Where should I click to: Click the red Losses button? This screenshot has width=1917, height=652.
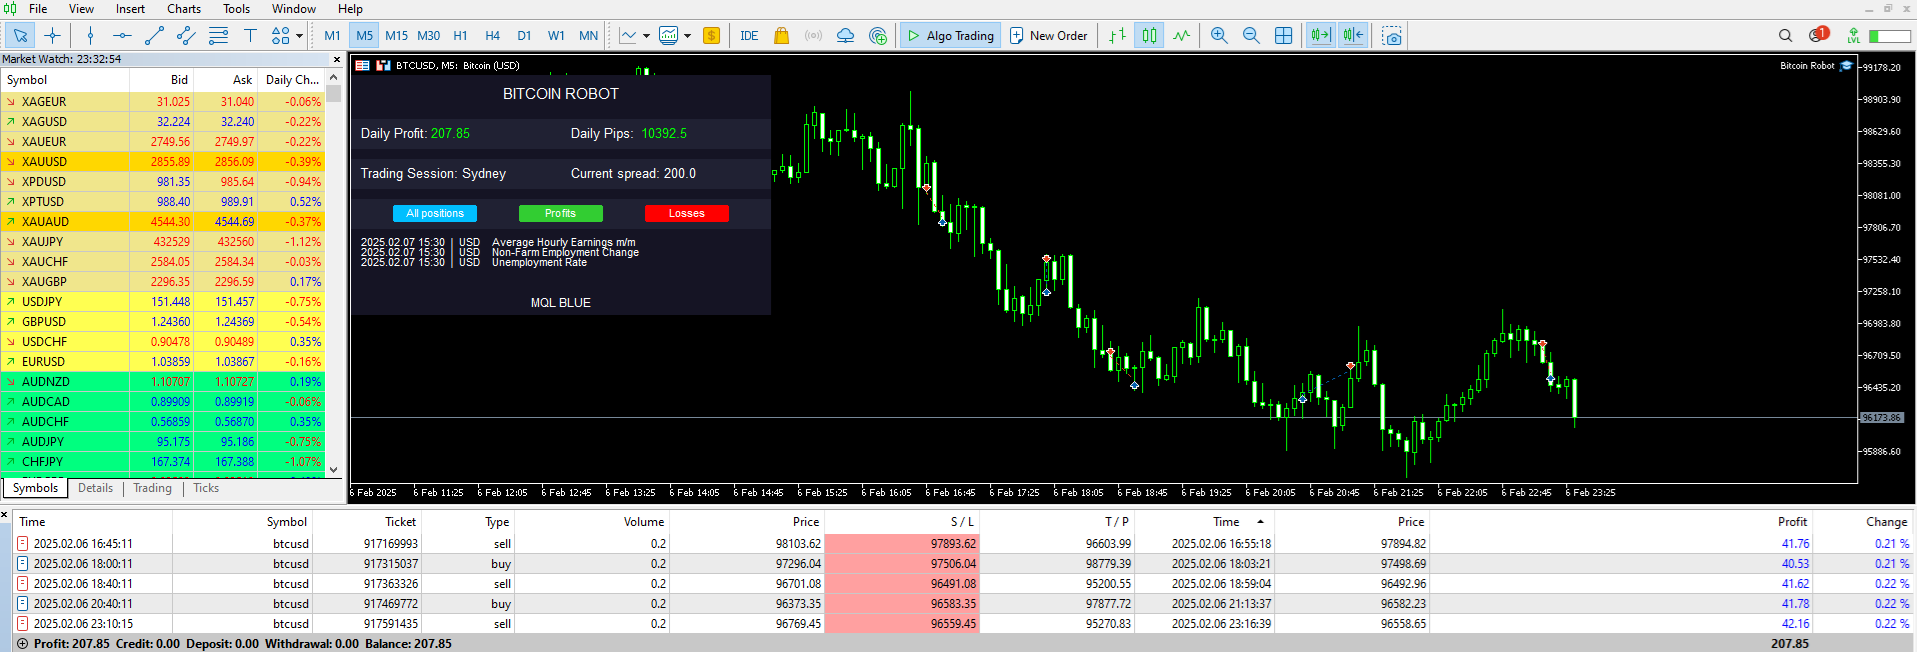687,213
